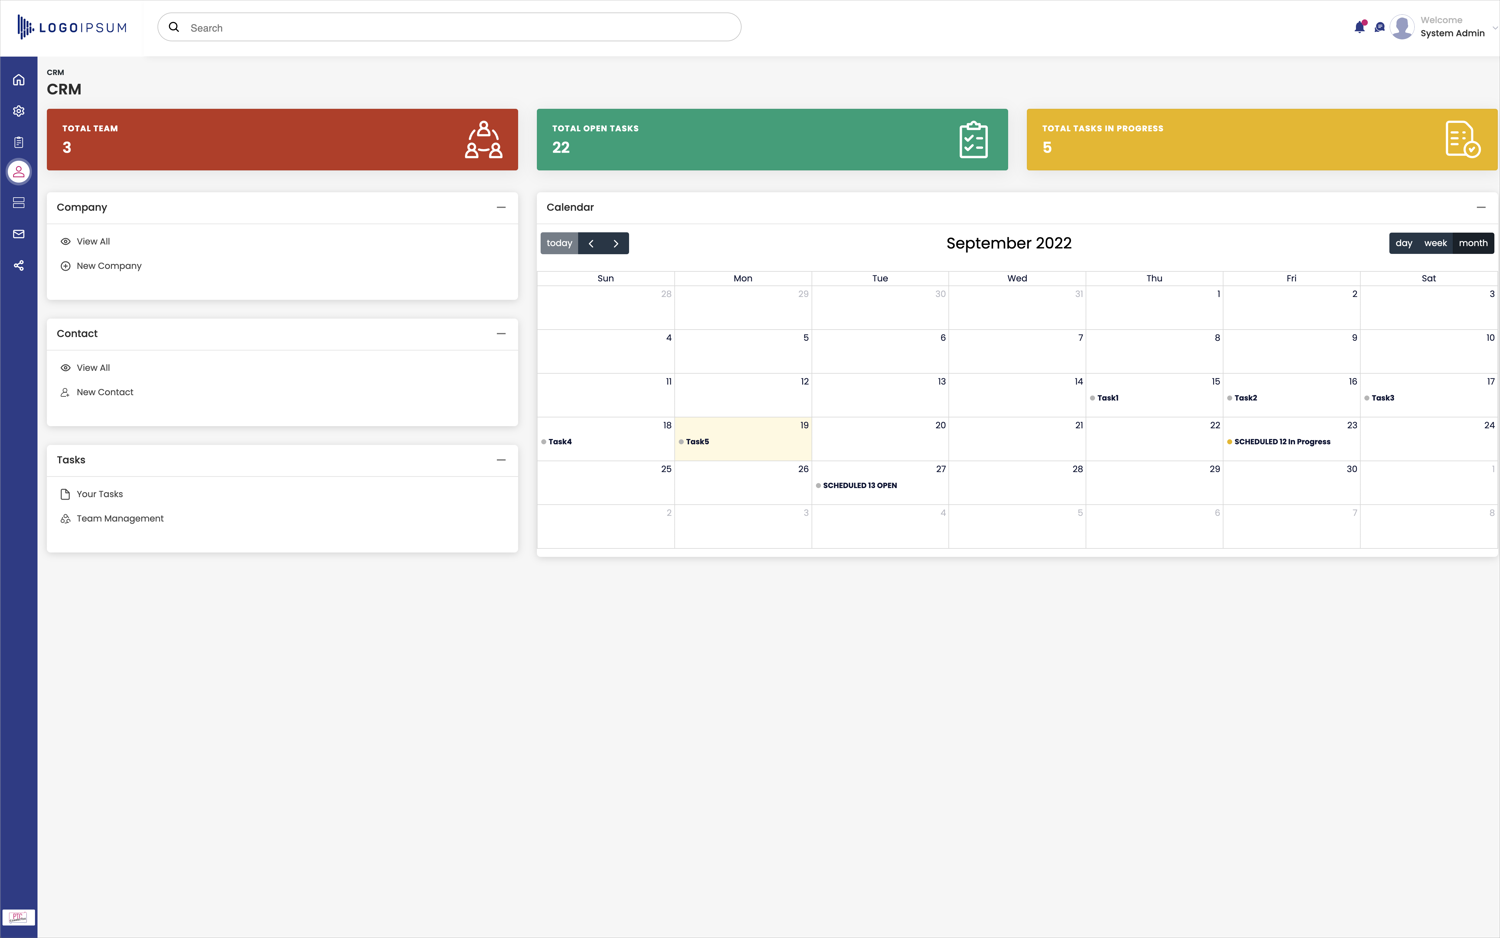Open Settings via the gear icon
Image resolution: width=1500 pixels, height=938 pixels.
18,110
